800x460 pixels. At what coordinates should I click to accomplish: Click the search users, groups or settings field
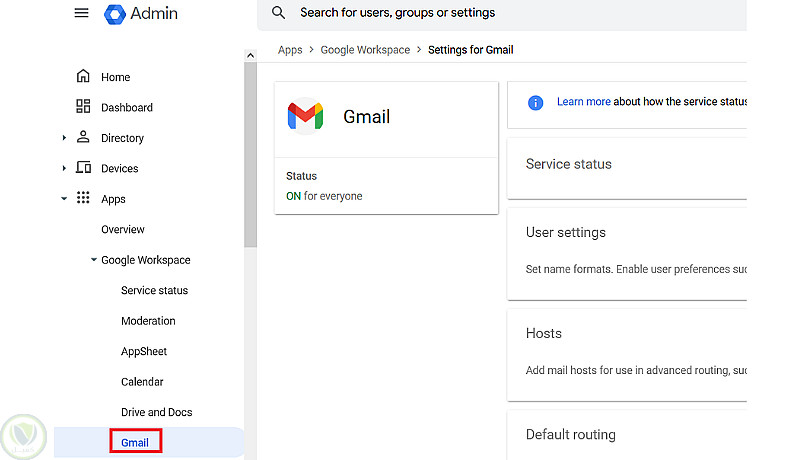click(500, 13)
